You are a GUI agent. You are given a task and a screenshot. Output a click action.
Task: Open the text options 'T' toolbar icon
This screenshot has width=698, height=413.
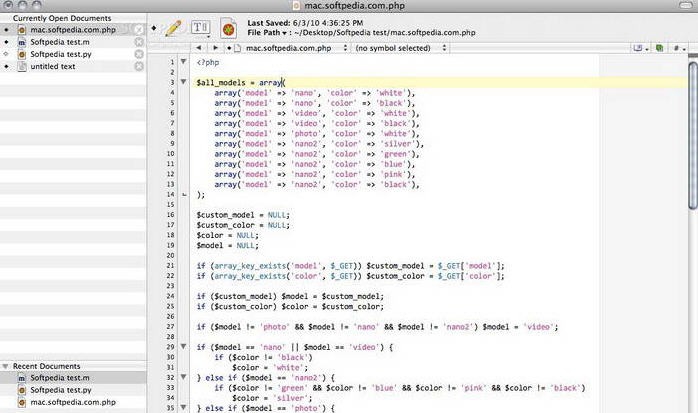point(200,28)
